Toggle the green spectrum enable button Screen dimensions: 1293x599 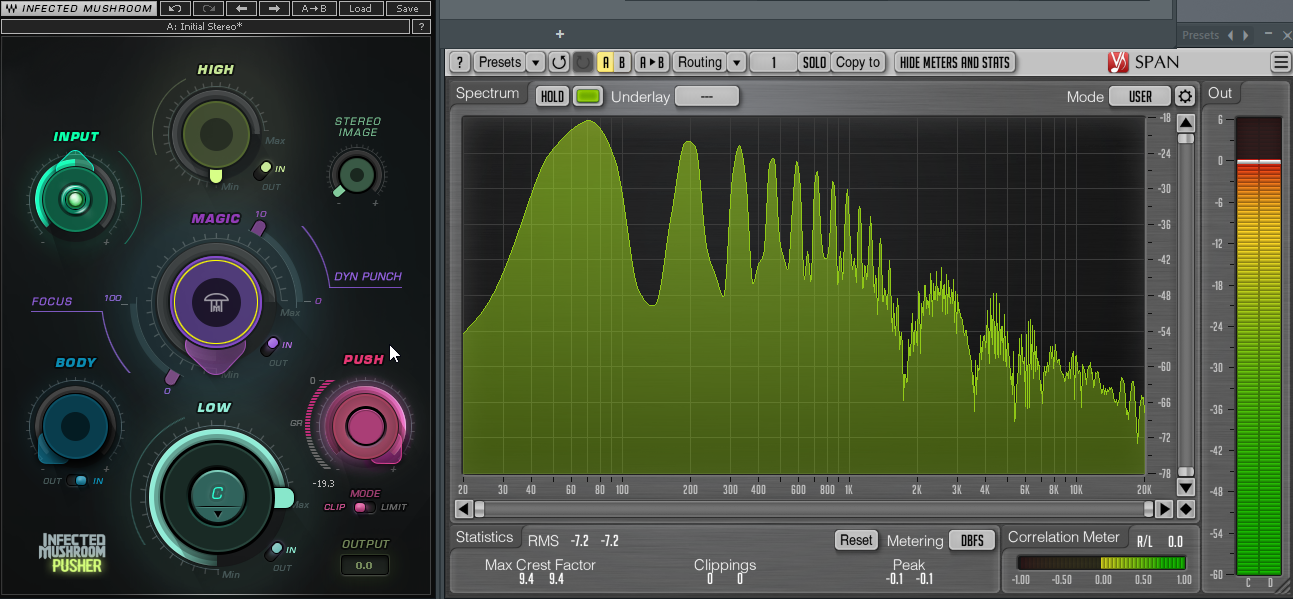(x=589, y=96)
